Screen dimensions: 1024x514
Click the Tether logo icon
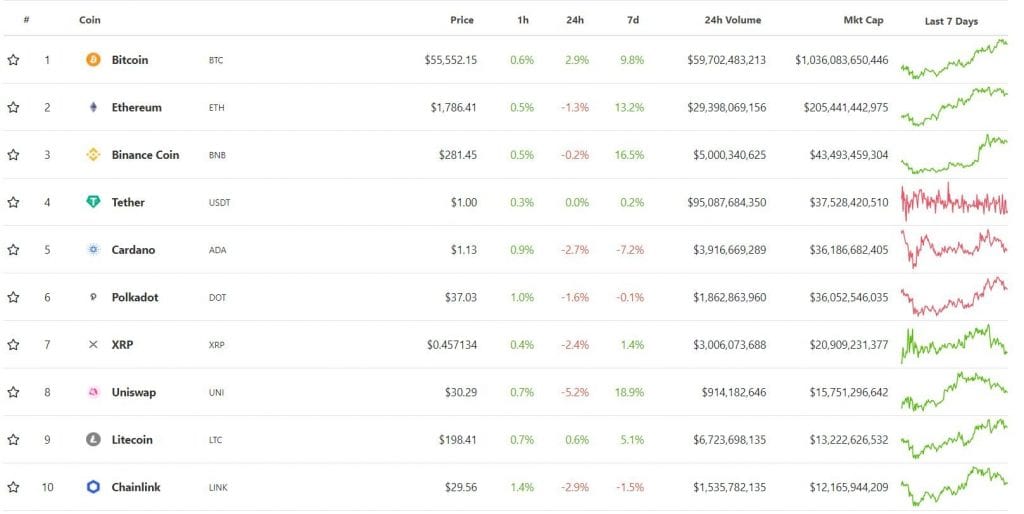[93, 202]
